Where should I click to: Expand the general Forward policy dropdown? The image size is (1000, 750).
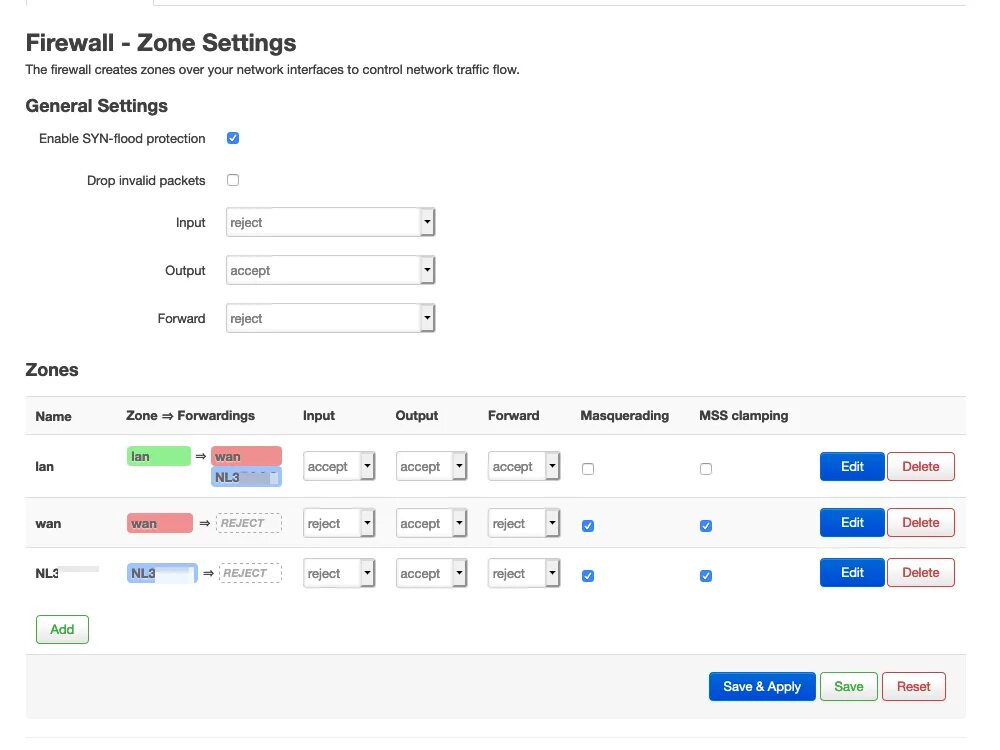330,318
